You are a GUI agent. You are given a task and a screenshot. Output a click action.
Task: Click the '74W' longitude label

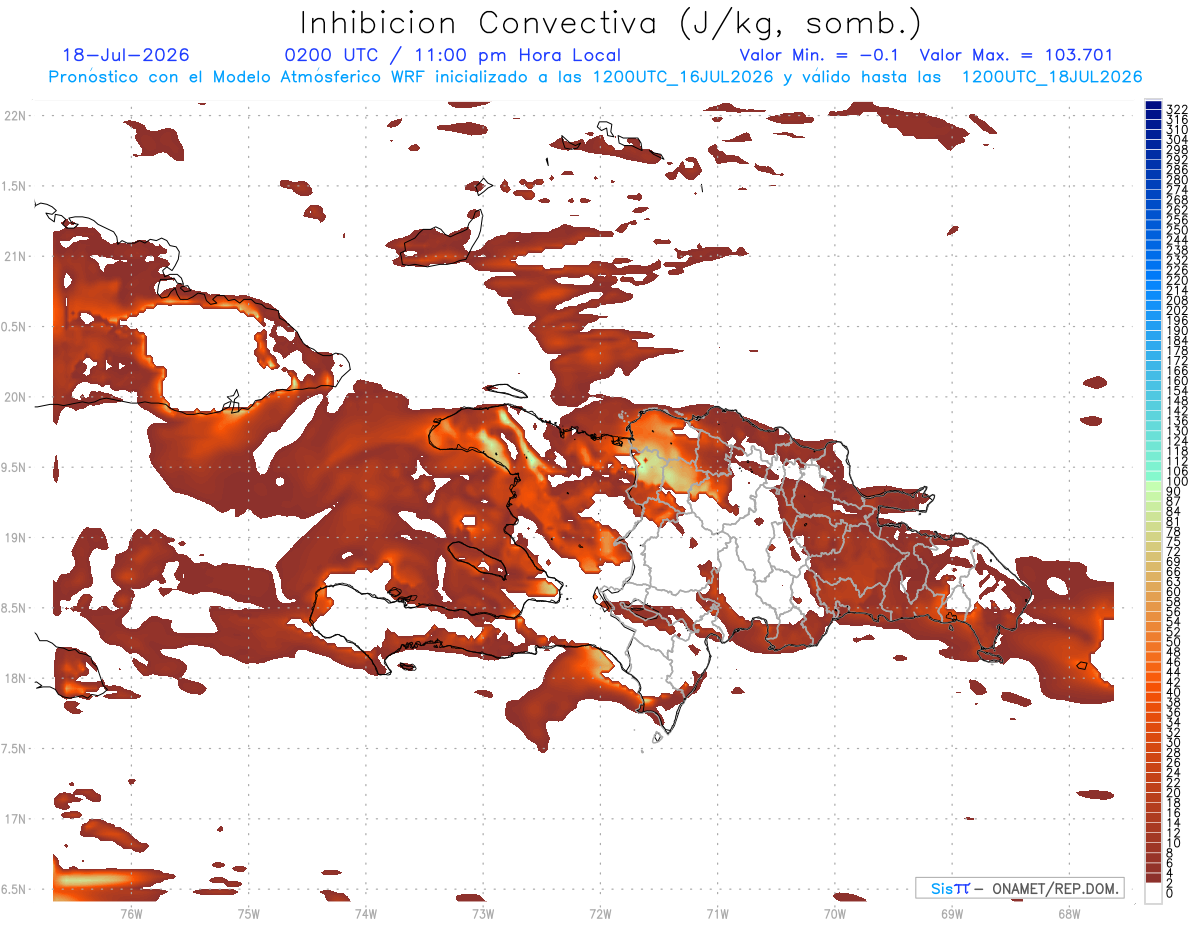tap(365, 913)
